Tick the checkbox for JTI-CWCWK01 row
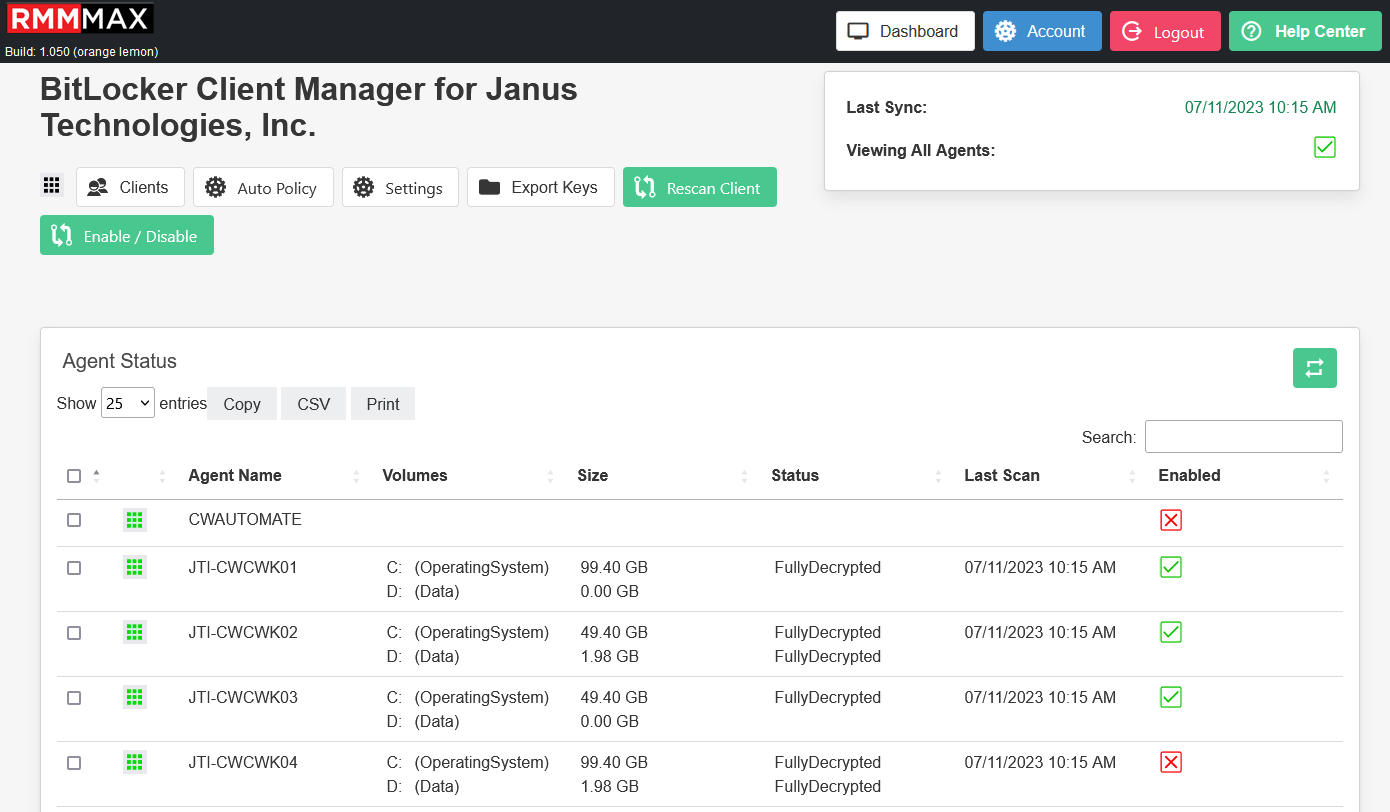1390x812 pixels. pyautogui.click(x=74, y=568)
